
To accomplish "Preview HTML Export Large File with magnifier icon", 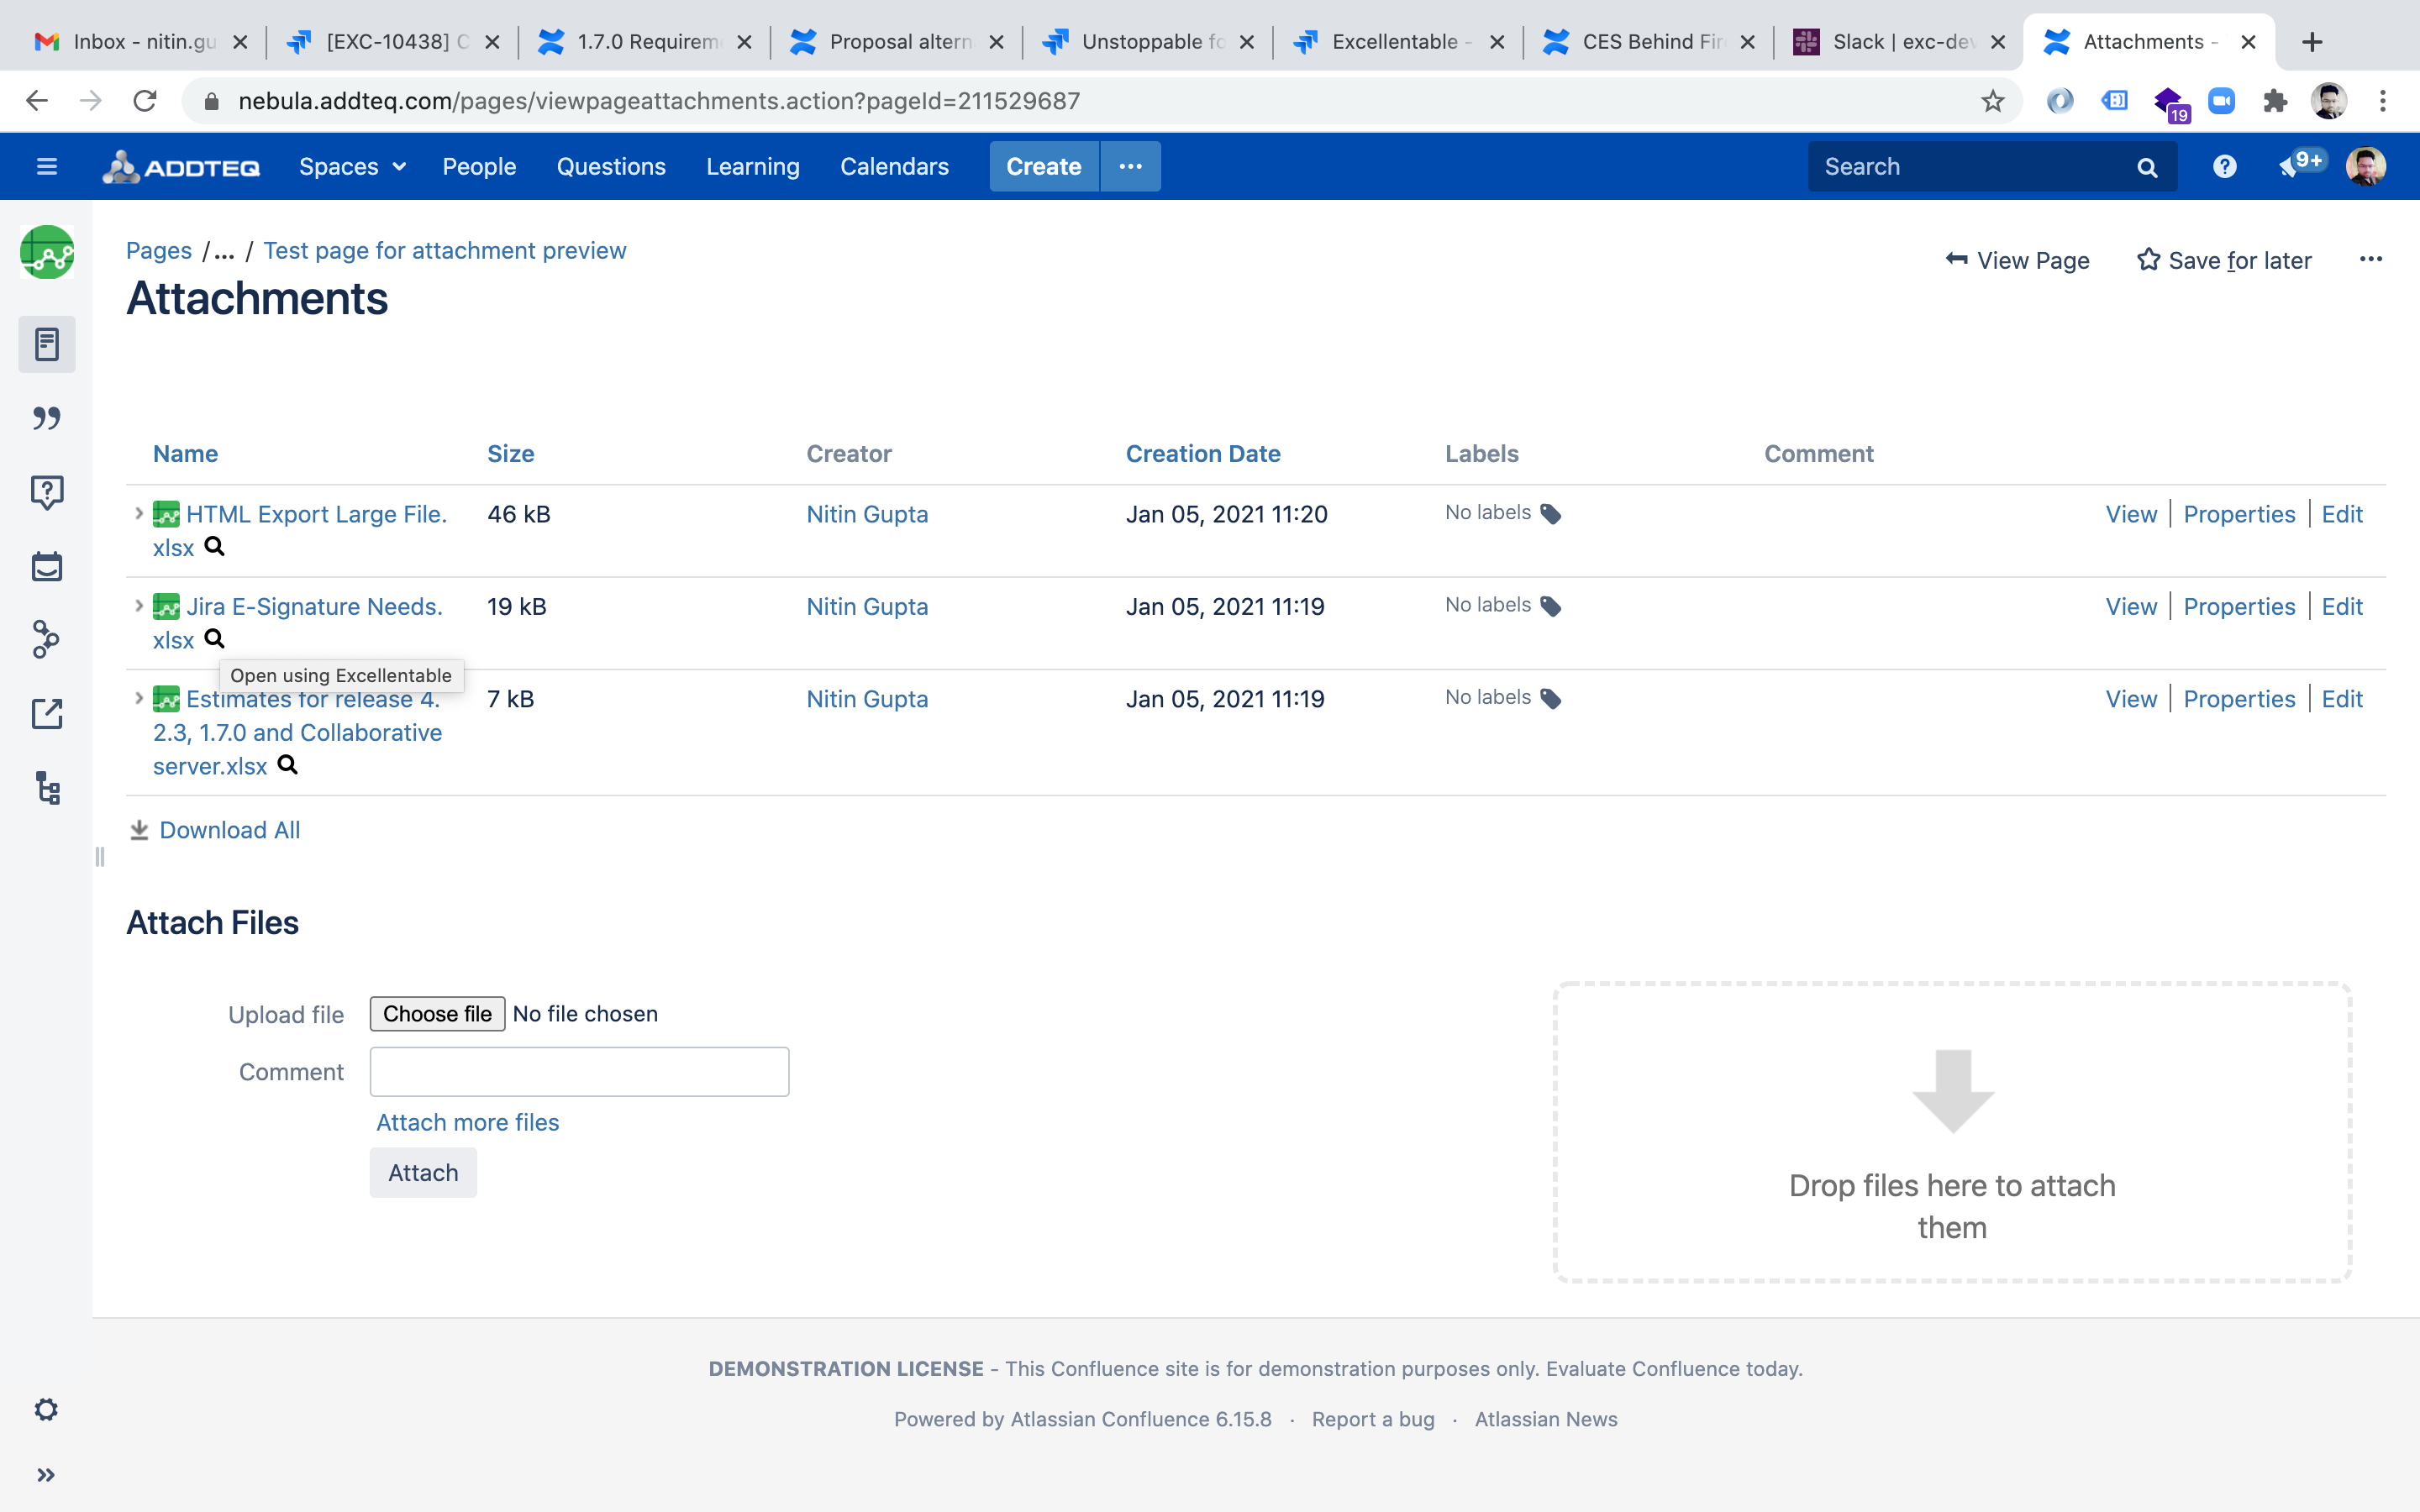I will tap(214, 546).
